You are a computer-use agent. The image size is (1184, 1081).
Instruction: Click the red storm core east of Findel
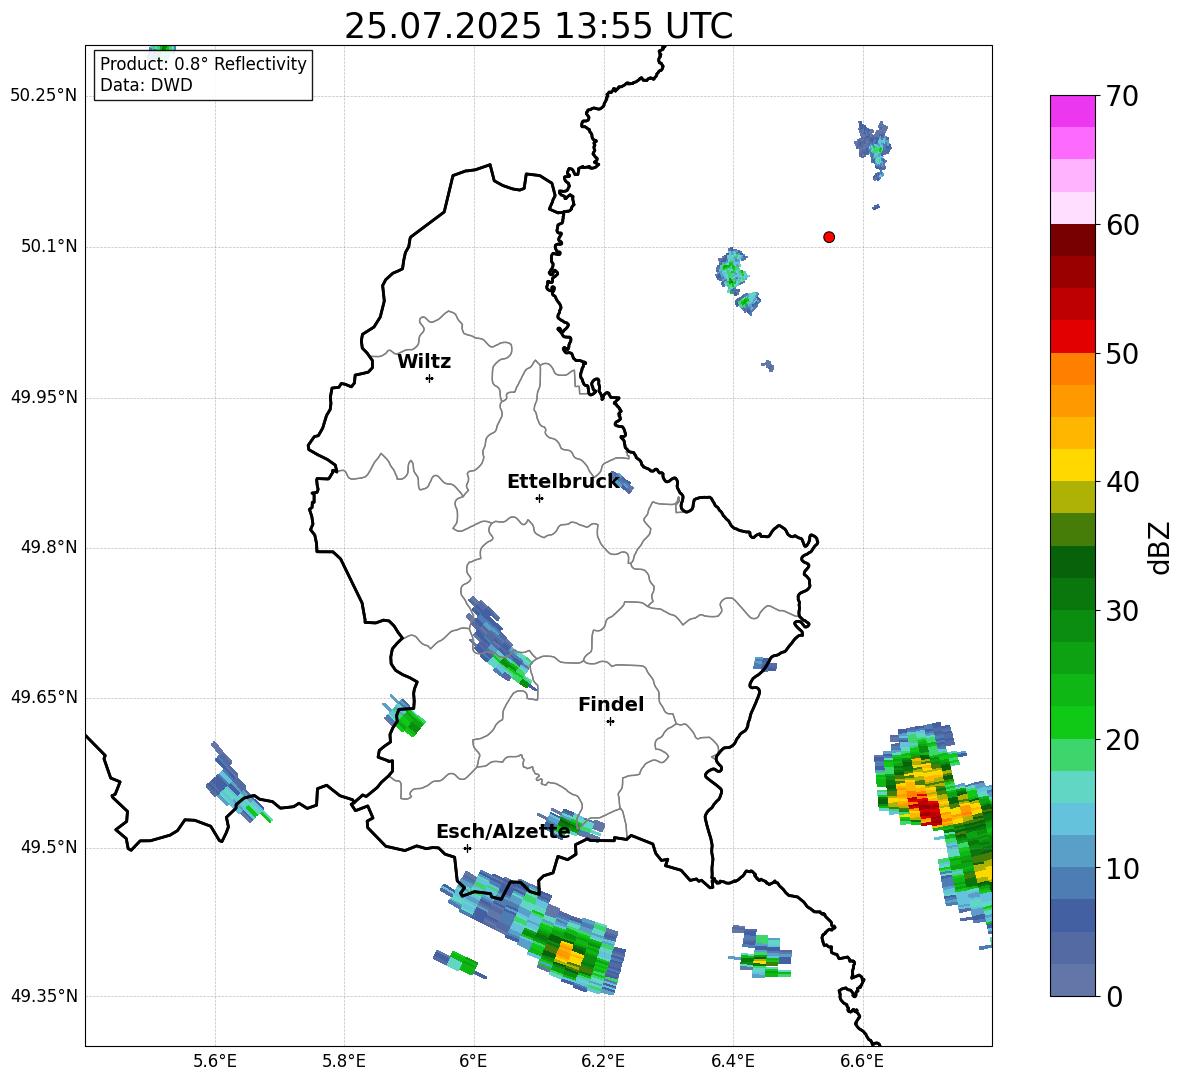coord(926,809)
